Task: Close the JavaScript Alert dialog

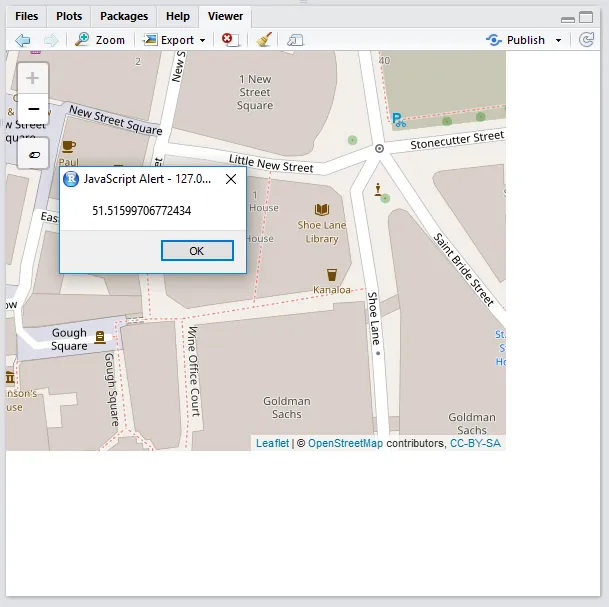Action: click(231, 179)
